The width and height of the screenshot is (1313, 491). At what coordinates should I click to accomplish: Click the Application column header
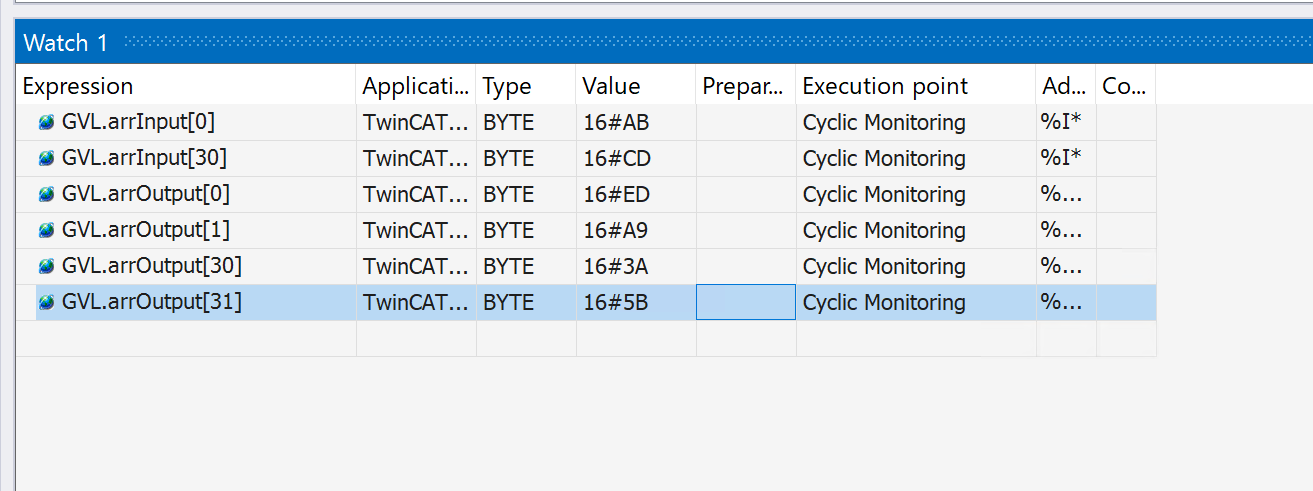tap(415, 86)
